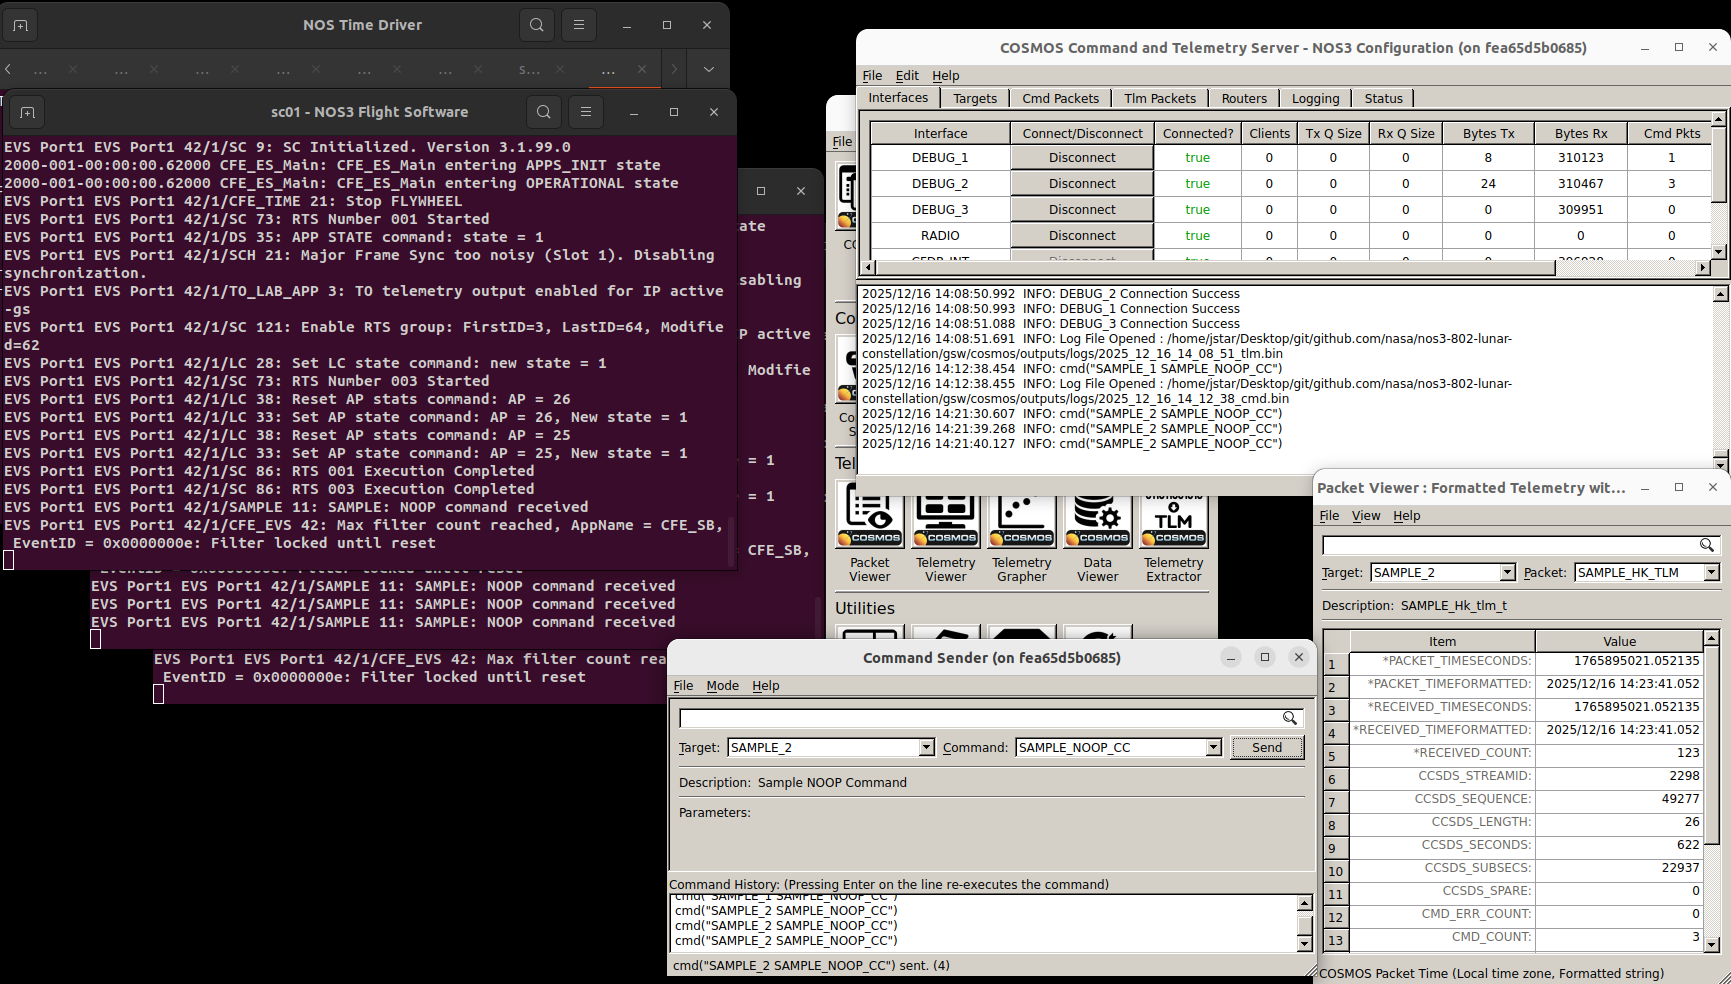The width and height of the screenshot is (1731, 984).
Task: Switch to Tlm Packets tab
Action: tap(1160, 98)
